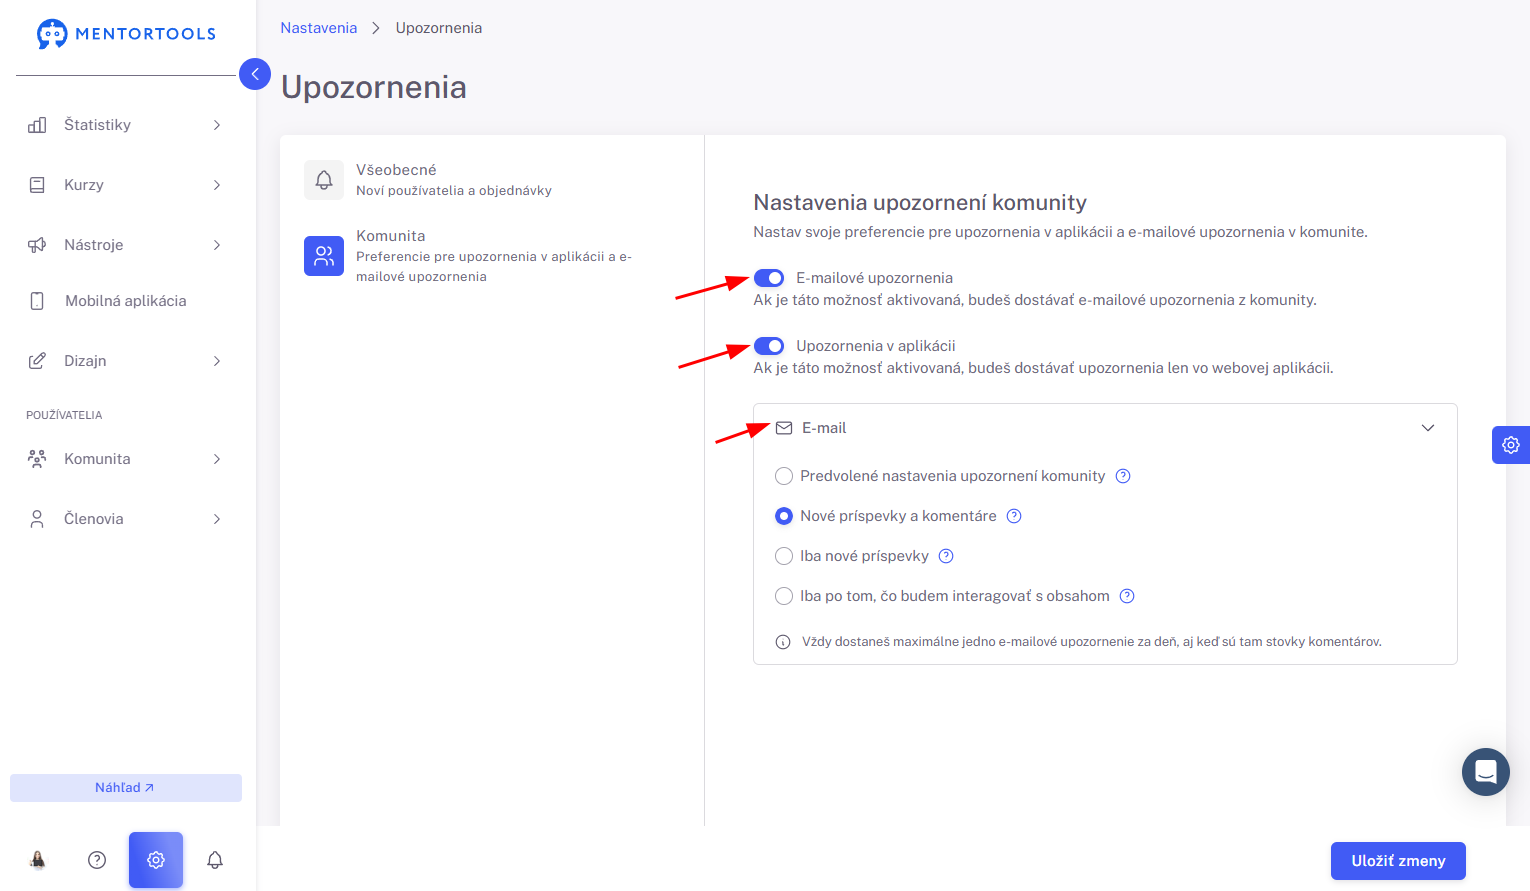The height and width of the screenshot is (891, 1530).
Task: Show help tooltip for Nové príspevky a komentáre
Action: 1014,516
